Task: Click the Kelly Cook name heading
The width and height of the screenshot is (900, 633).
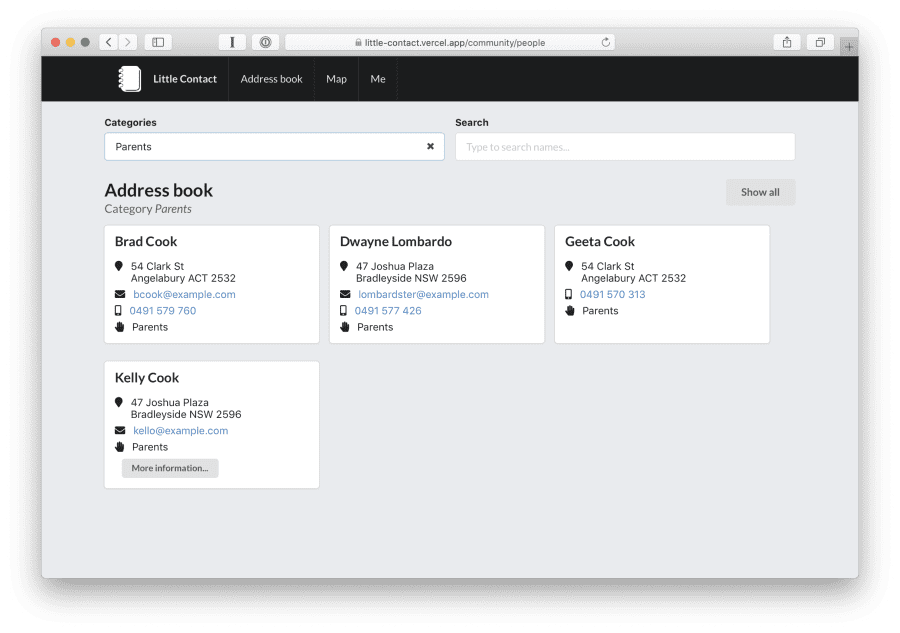Action: [x=147, y=378]
